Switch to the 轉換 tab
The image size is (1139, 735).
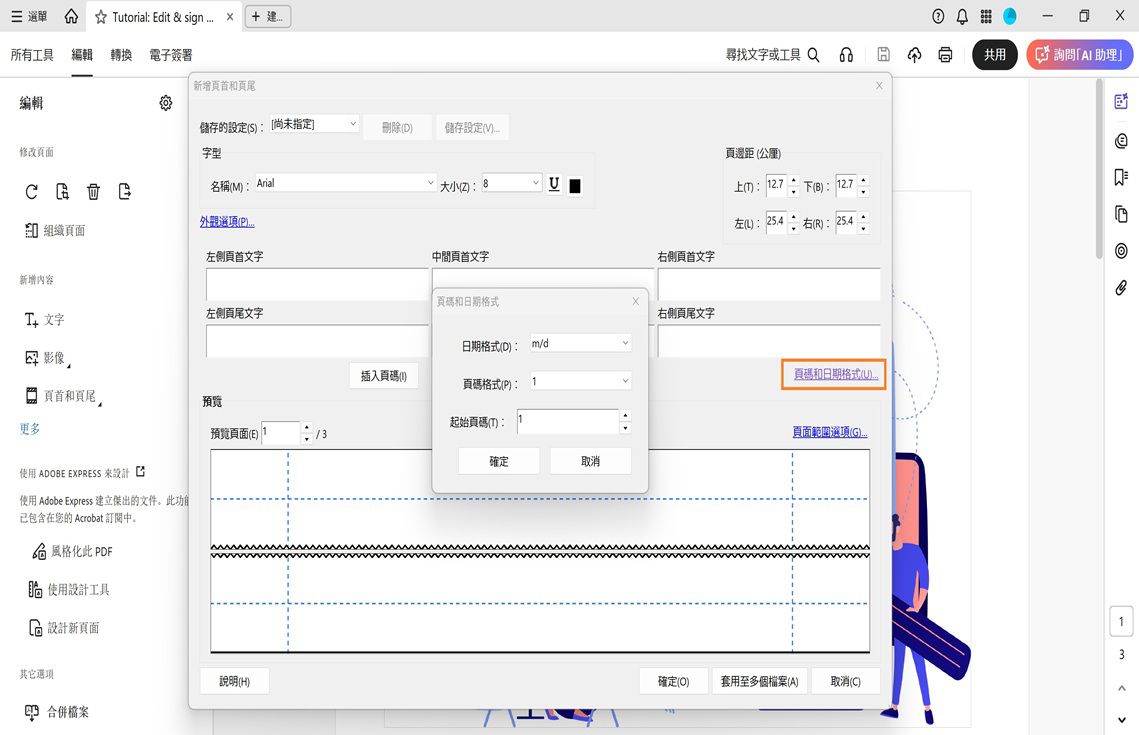point(120,55)
